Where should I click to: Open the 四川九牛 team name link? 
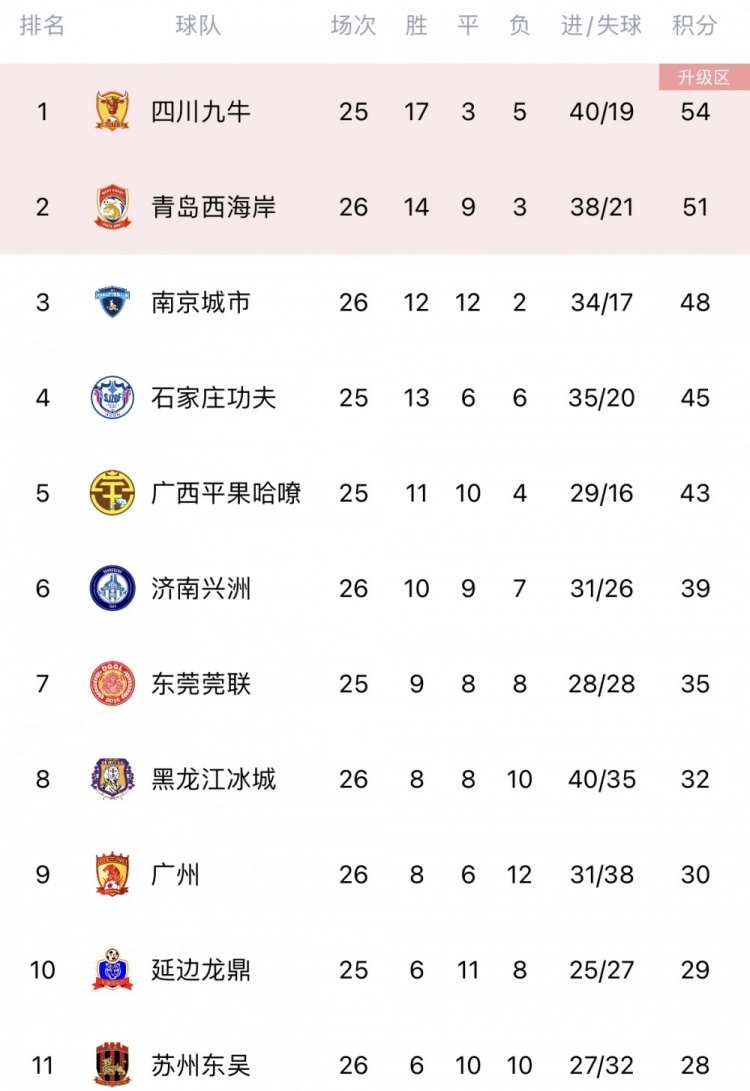coord(201,111)
